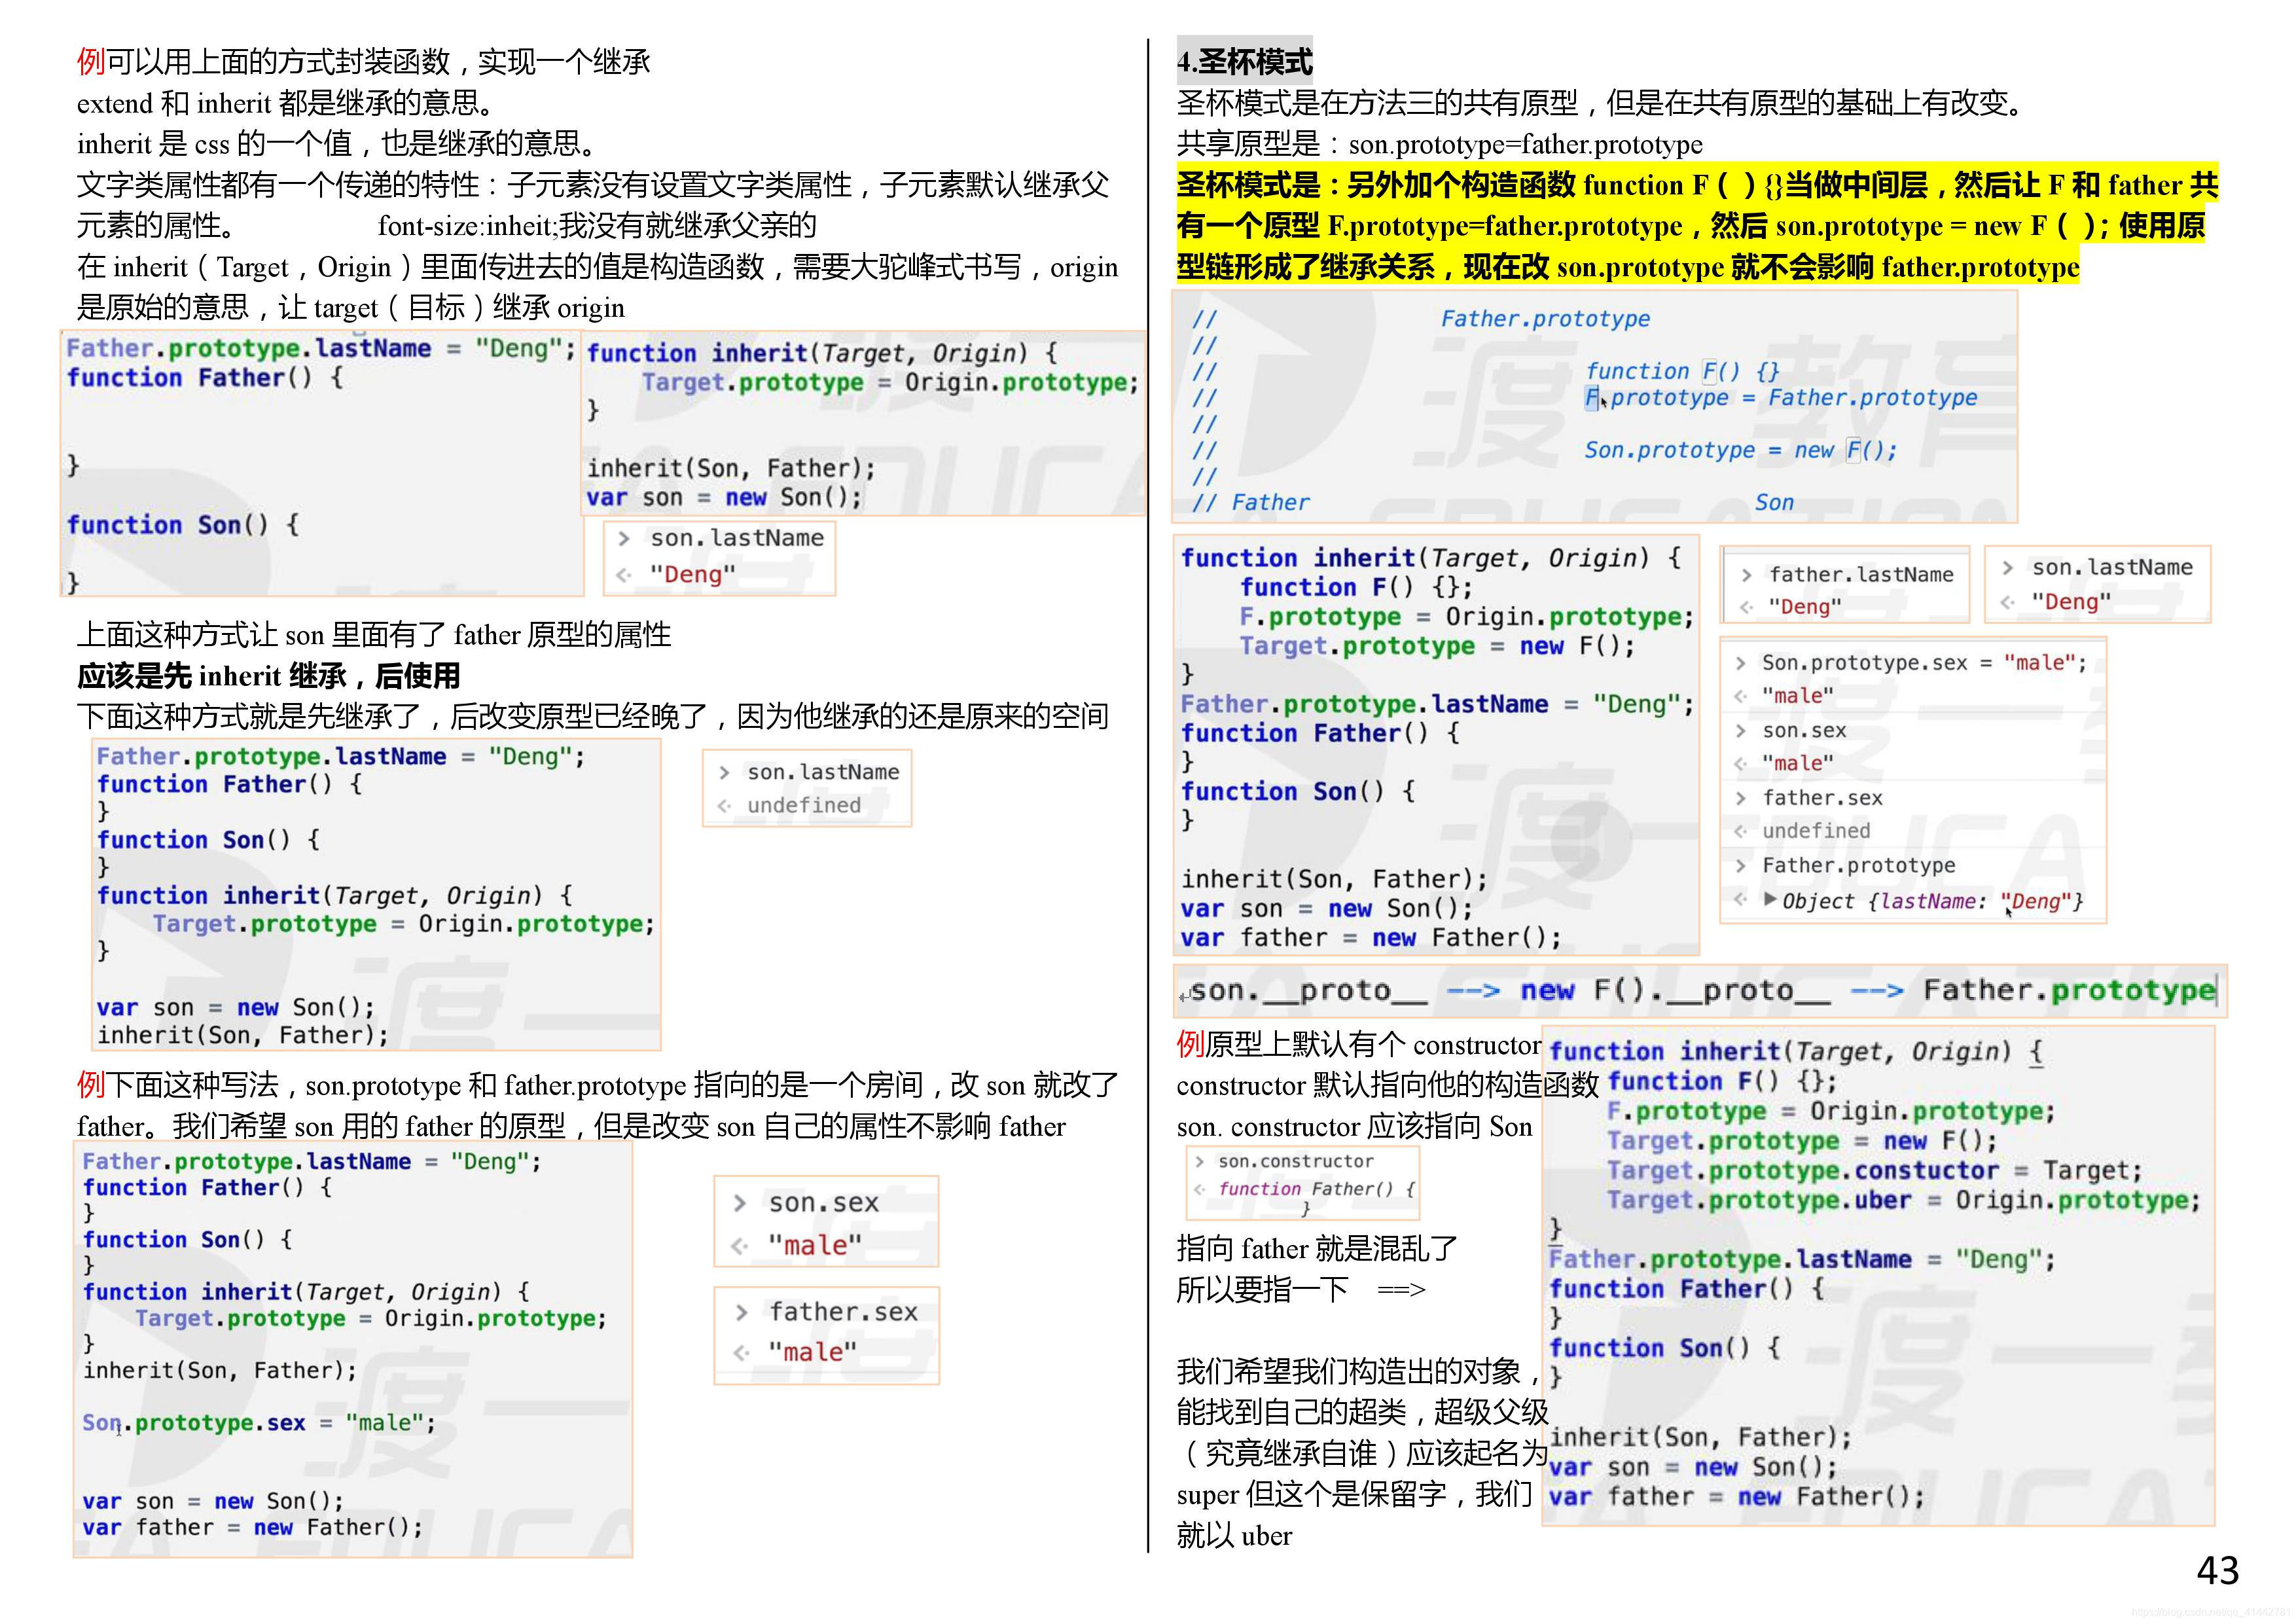Click son.__proto__ in the prototype chain line
Image resolution: width=2296 pixels, height=1624 pixels.
click(1308, 991)
